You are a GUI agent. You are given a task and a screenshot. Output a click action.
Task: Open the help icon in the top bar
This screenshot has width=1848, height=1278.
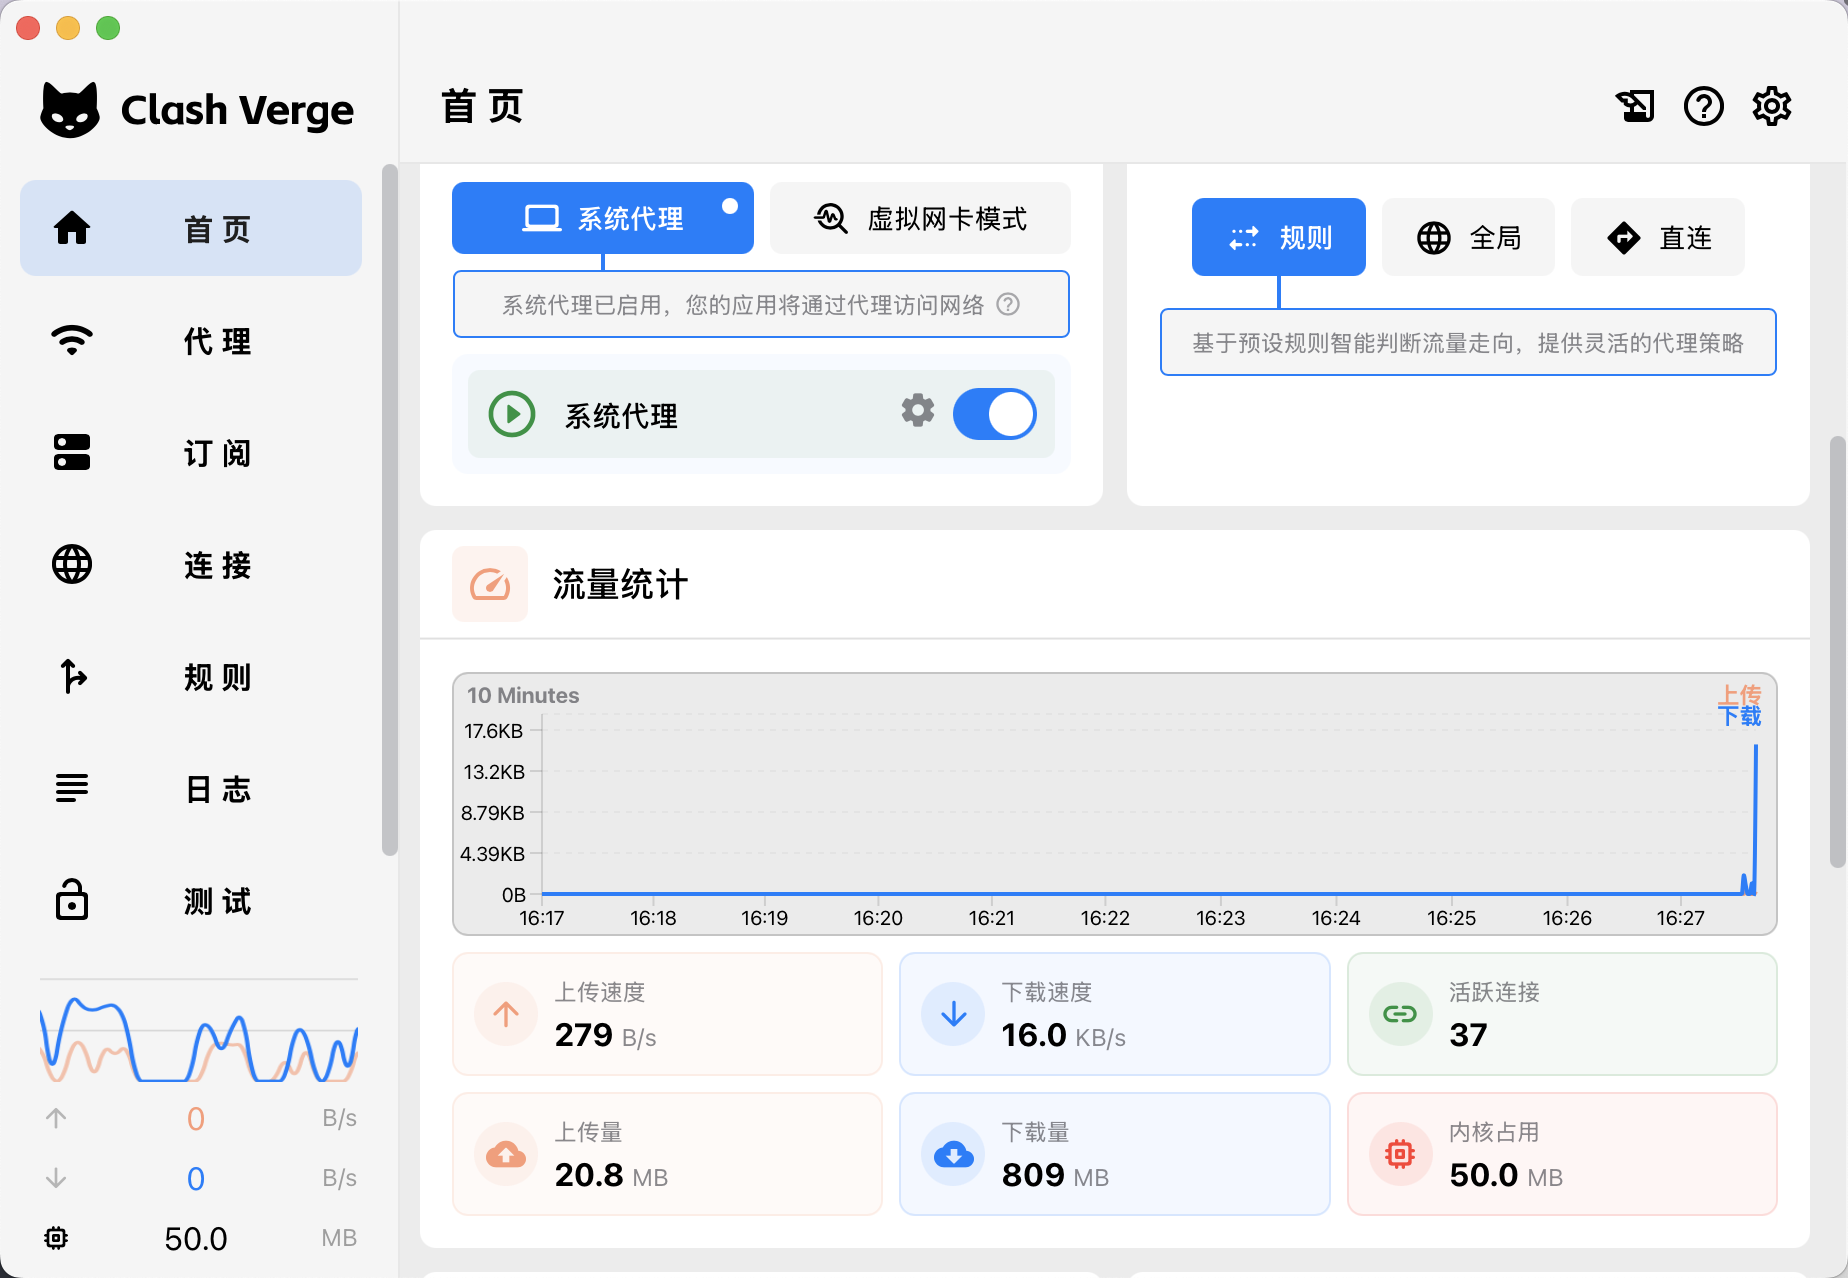pyautogui.click(x=1704, y=106)
